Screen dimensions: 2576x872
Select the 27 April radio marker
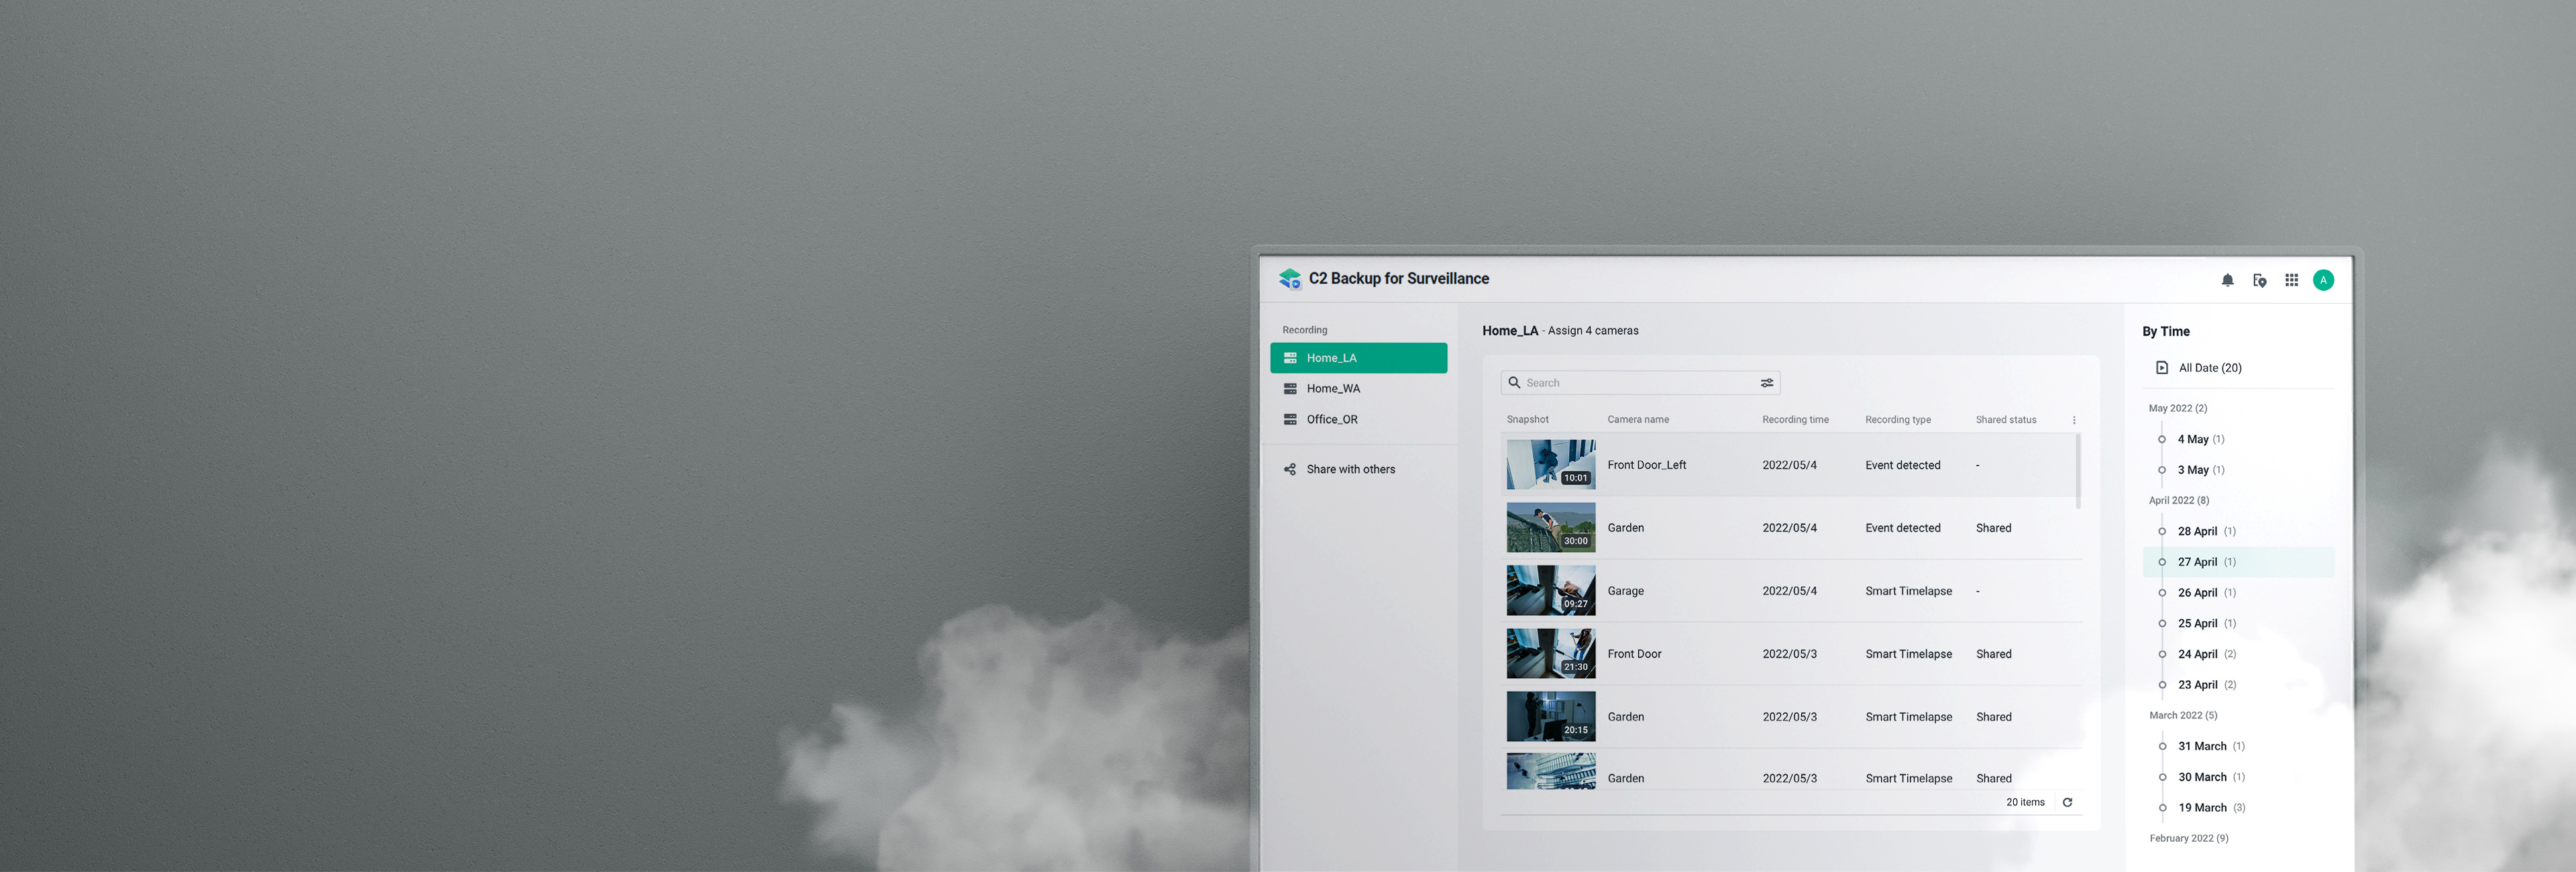[x=2162, y=562]
